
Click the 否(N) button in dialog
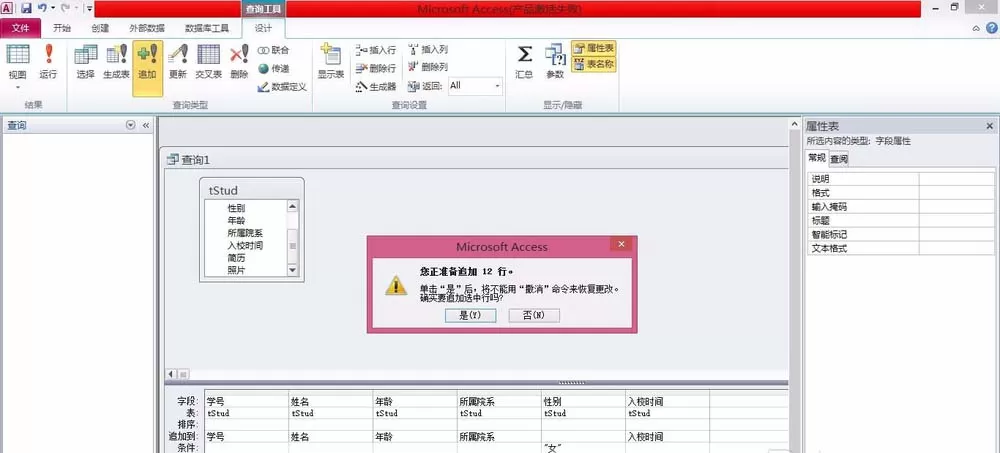click(x=534, y=315)
